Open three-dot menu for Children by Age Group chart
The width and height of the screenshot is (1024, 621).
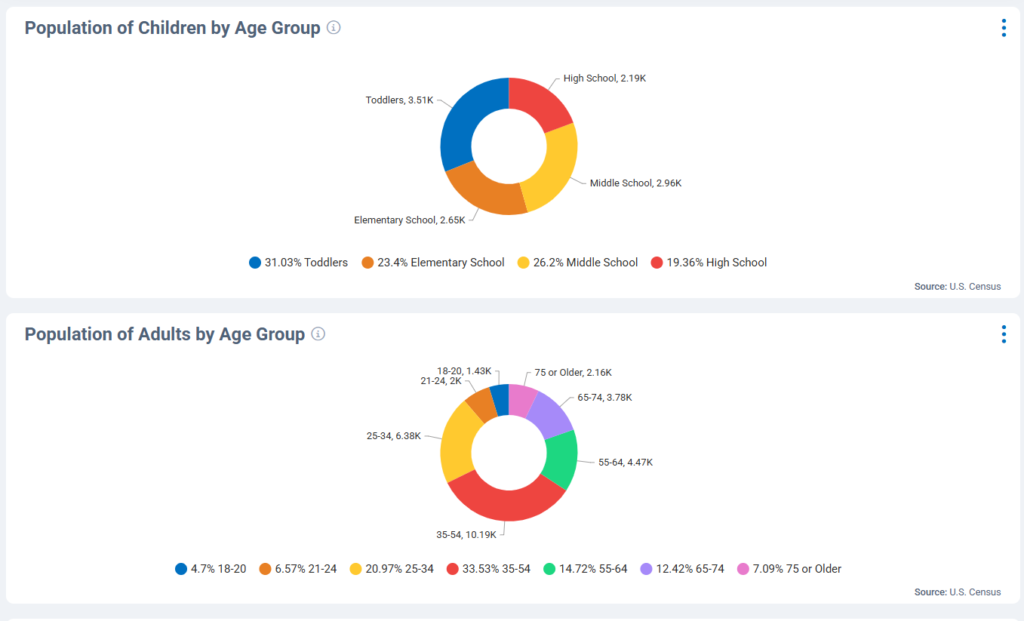(1003, 28)
